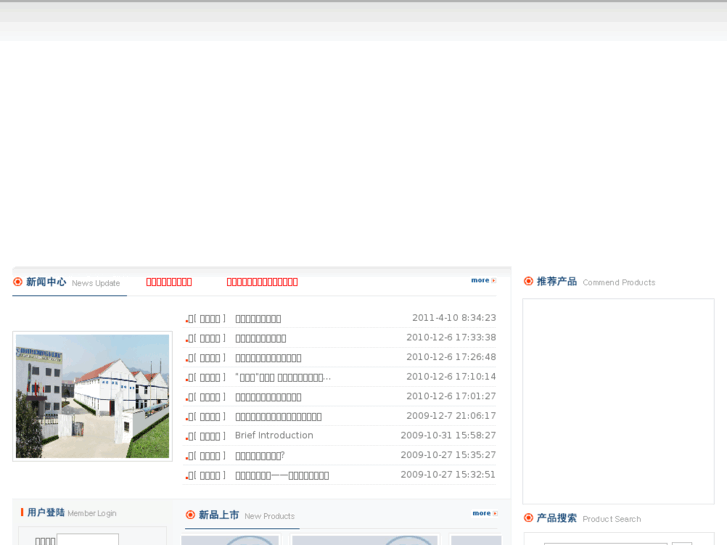The width and height of the screenshot is (727, 545).
Task: Click the red target icon beside News Update
Action: point(18,282)
